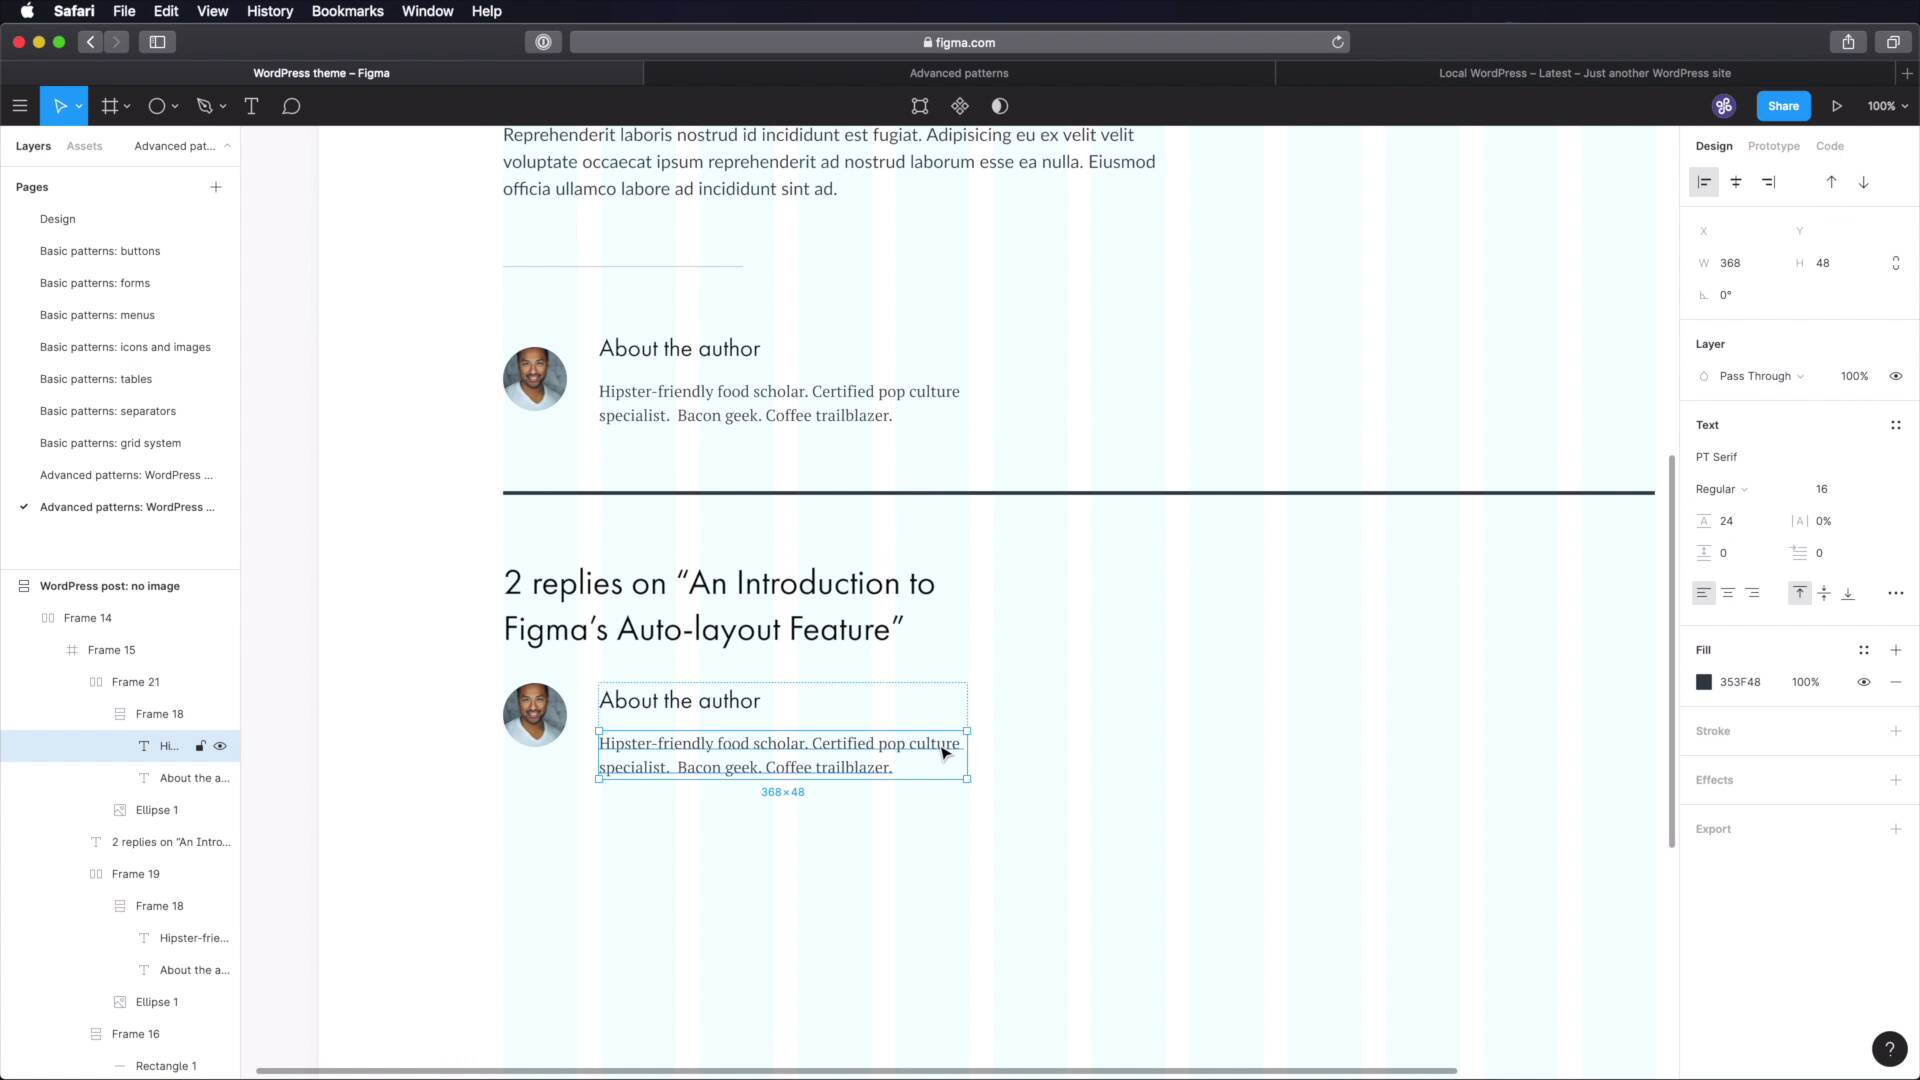Image resolution: width=1920 pixels, height=1080 pixels.
Task: Click the Present play button
Action: pos(1836,106)
